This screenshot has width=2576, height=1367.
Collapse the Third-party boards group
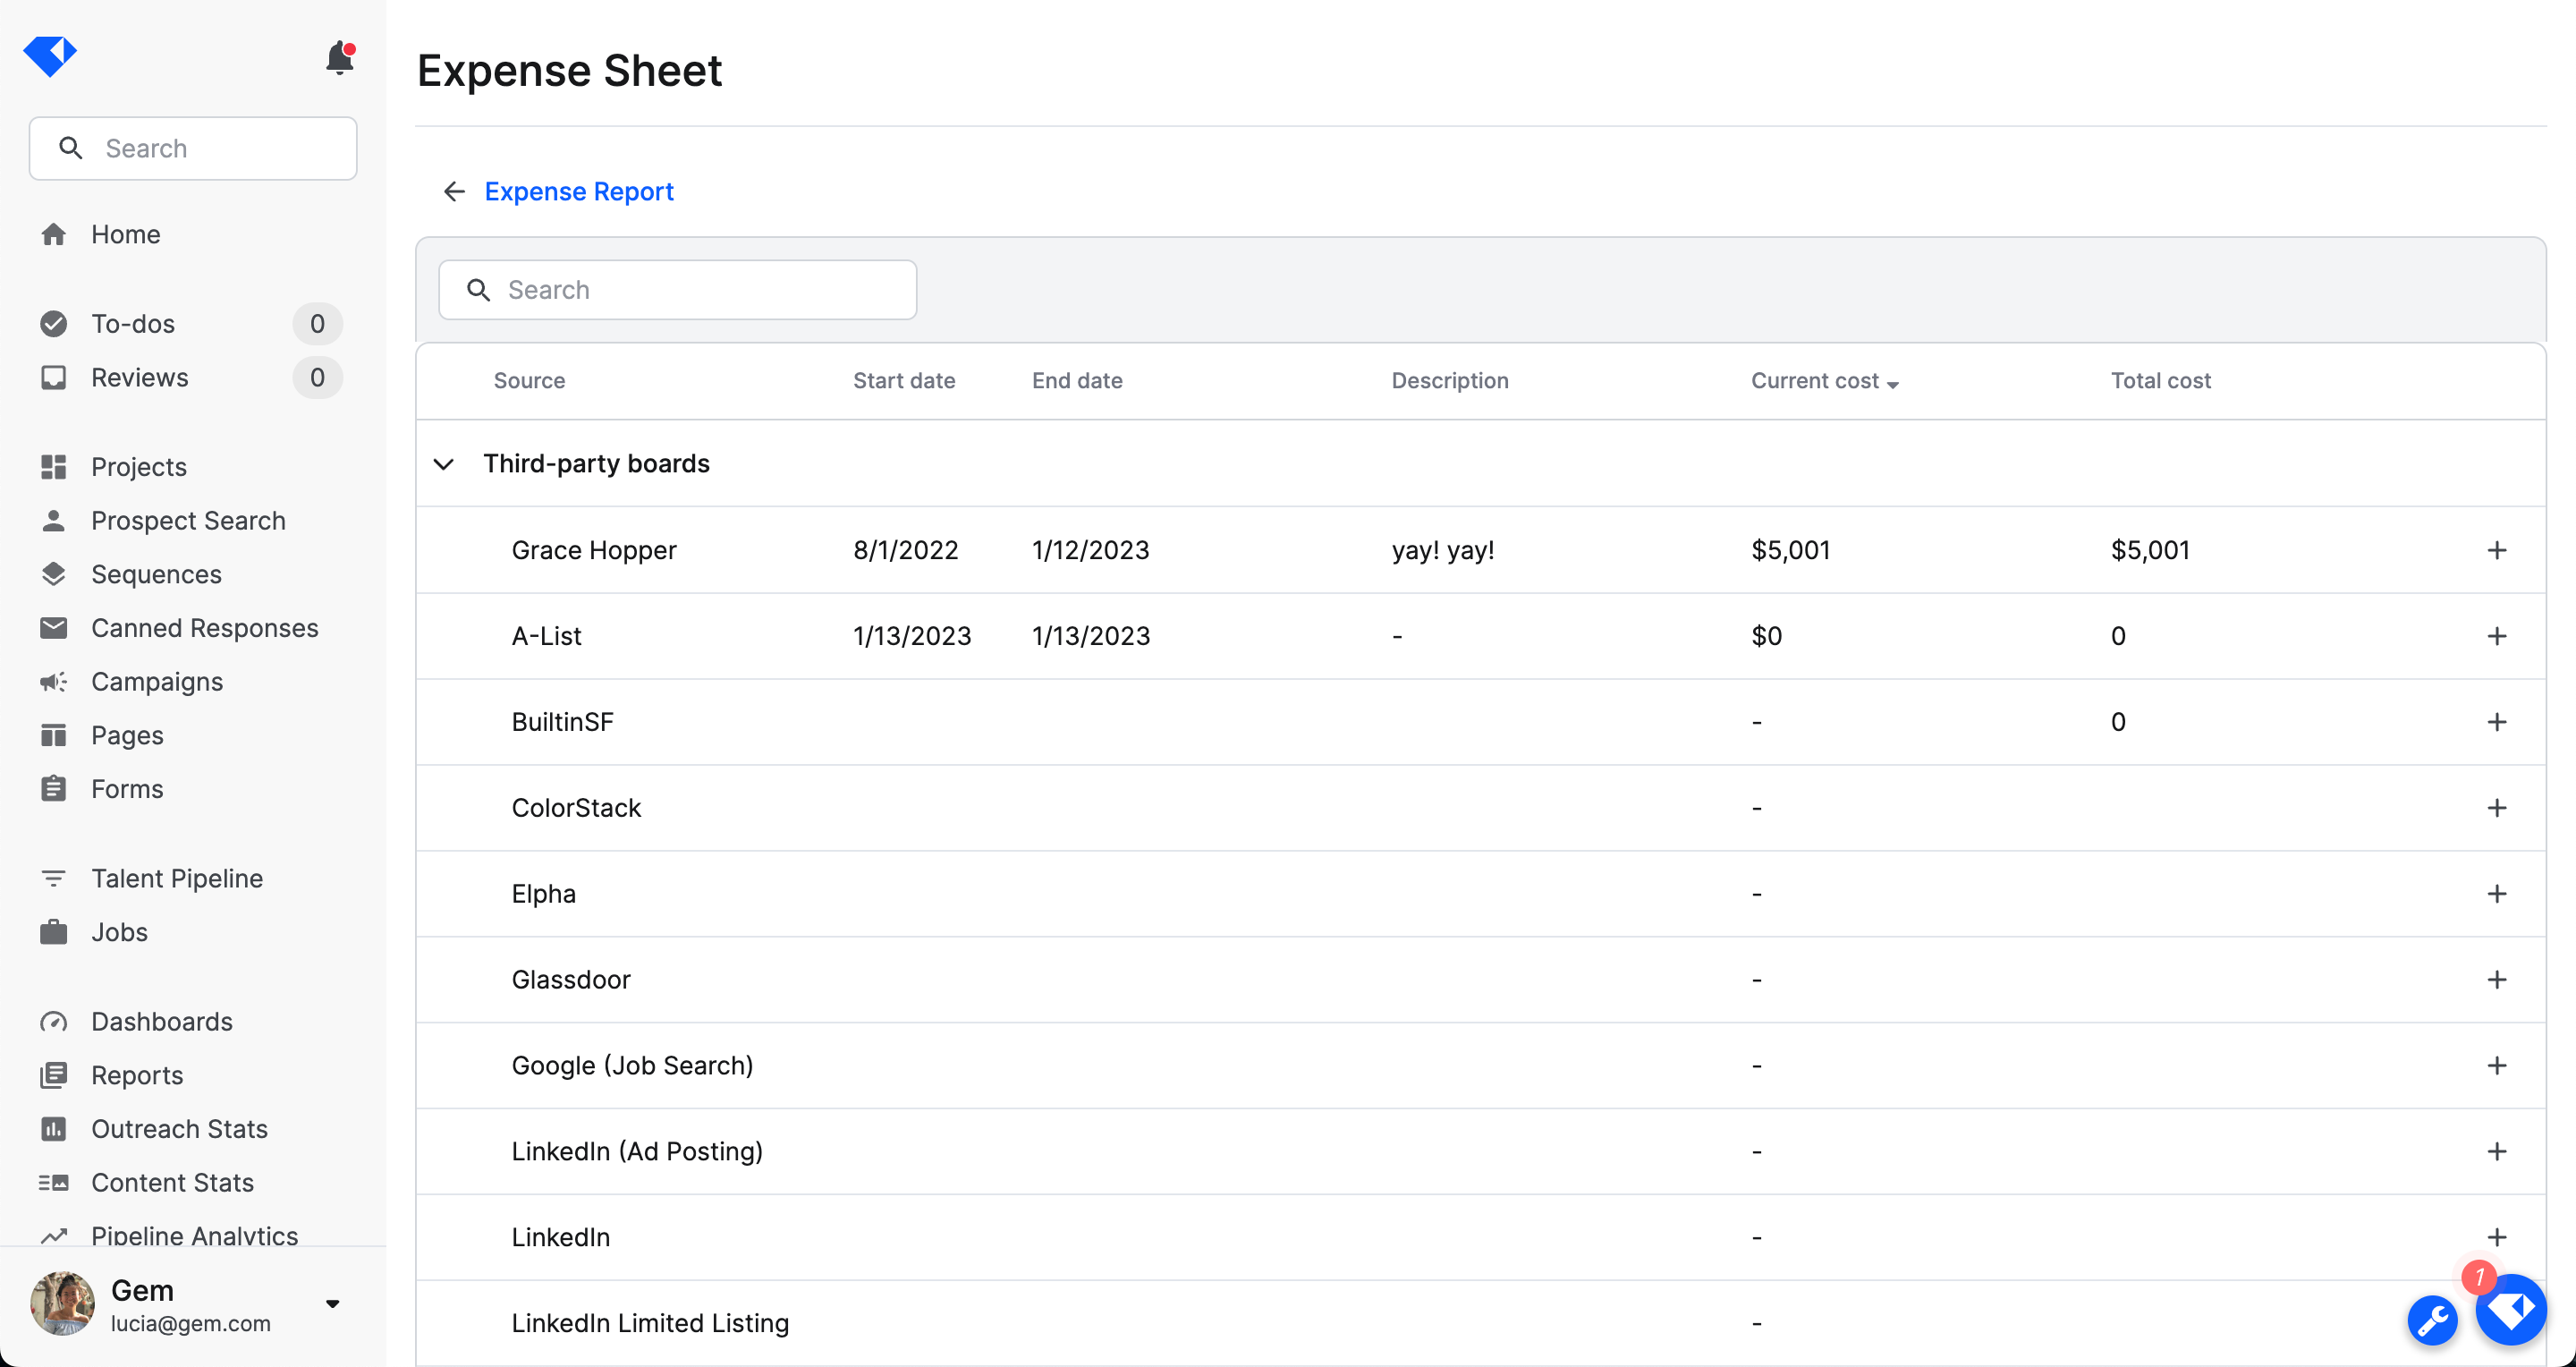444,464
